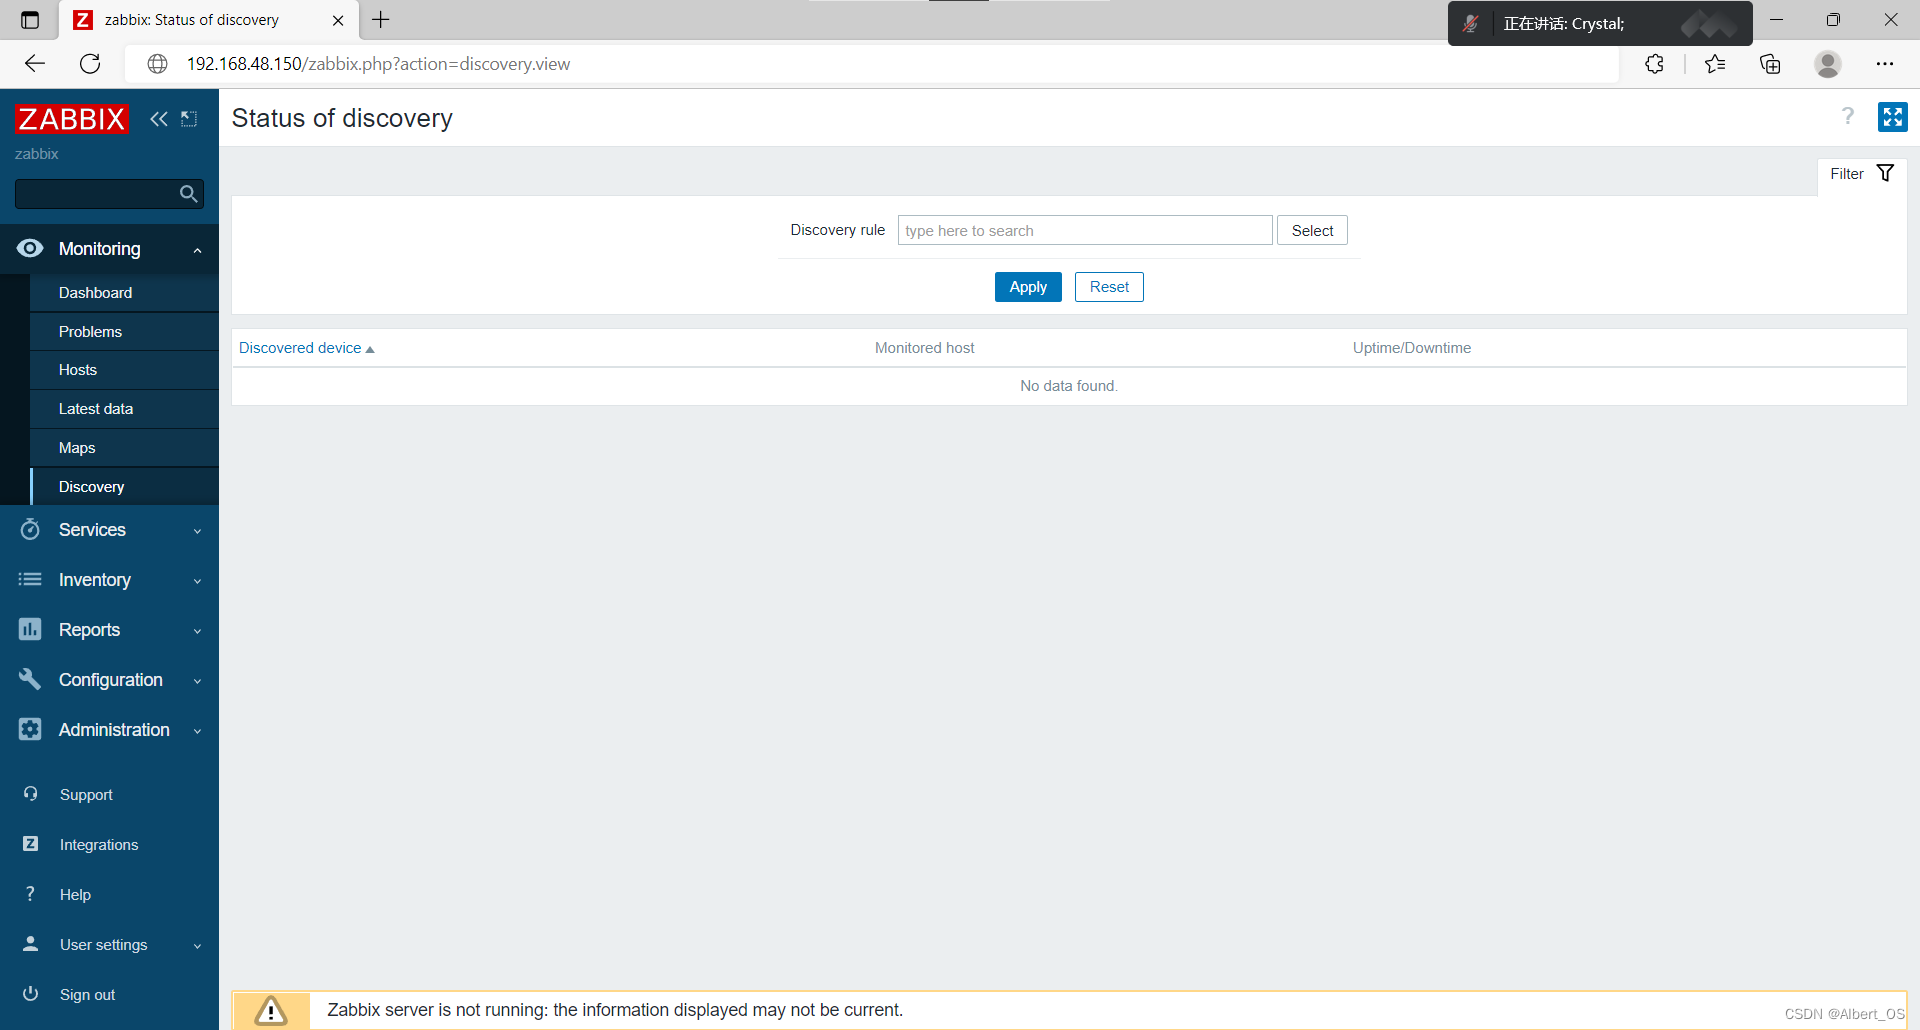Open the Configuration menu label

tap(111, 680)
